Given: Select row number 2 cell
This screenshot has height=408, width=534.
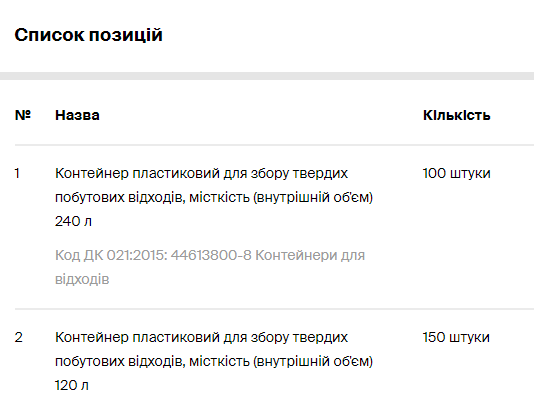Looking at the screenshot, I should tap(19, 338).
